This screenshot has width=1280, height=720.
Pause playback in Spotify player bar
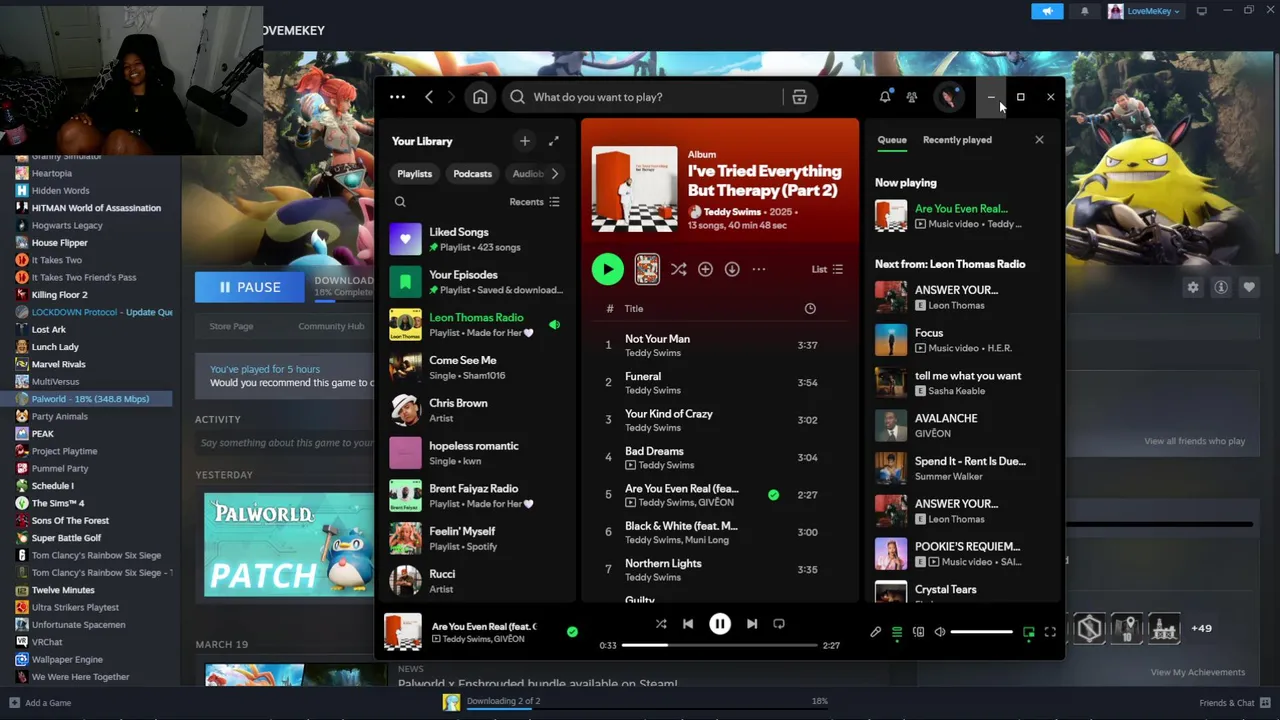[720, 624]
